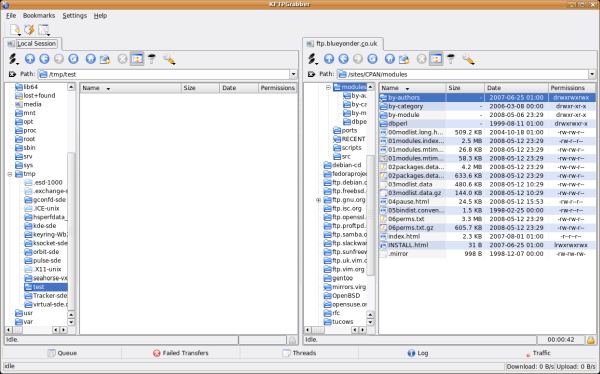Screen dimensions: 600x374
Task: Toggle tree view in Local Session pane
Action: tap(137, 59)
